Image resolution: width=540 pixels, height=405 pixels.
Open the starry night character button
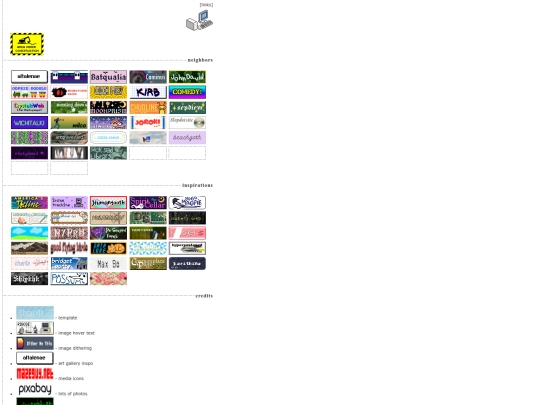(108, 122)
